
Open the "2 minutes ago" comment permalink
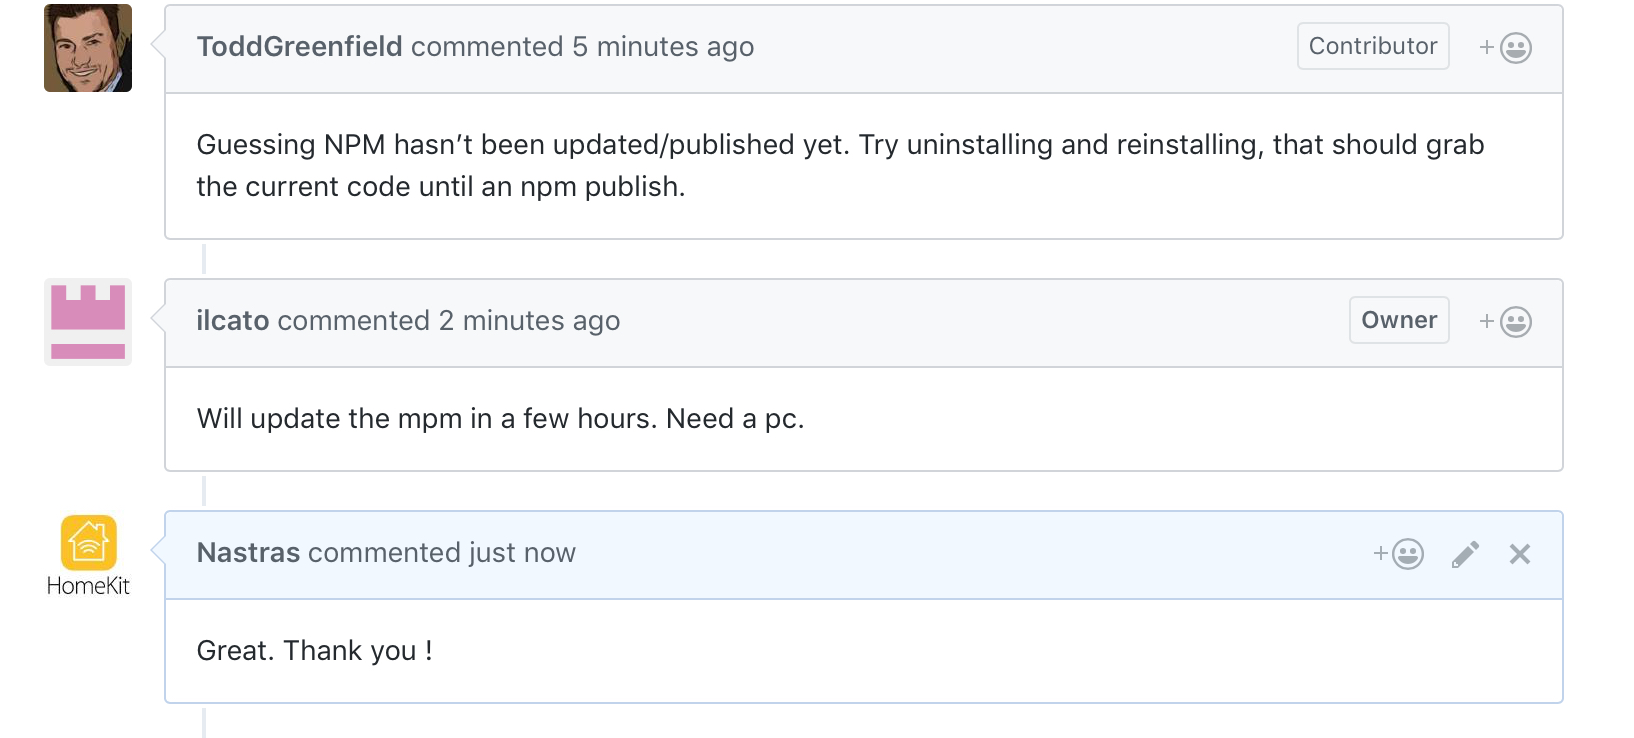[x=529, y=321]
